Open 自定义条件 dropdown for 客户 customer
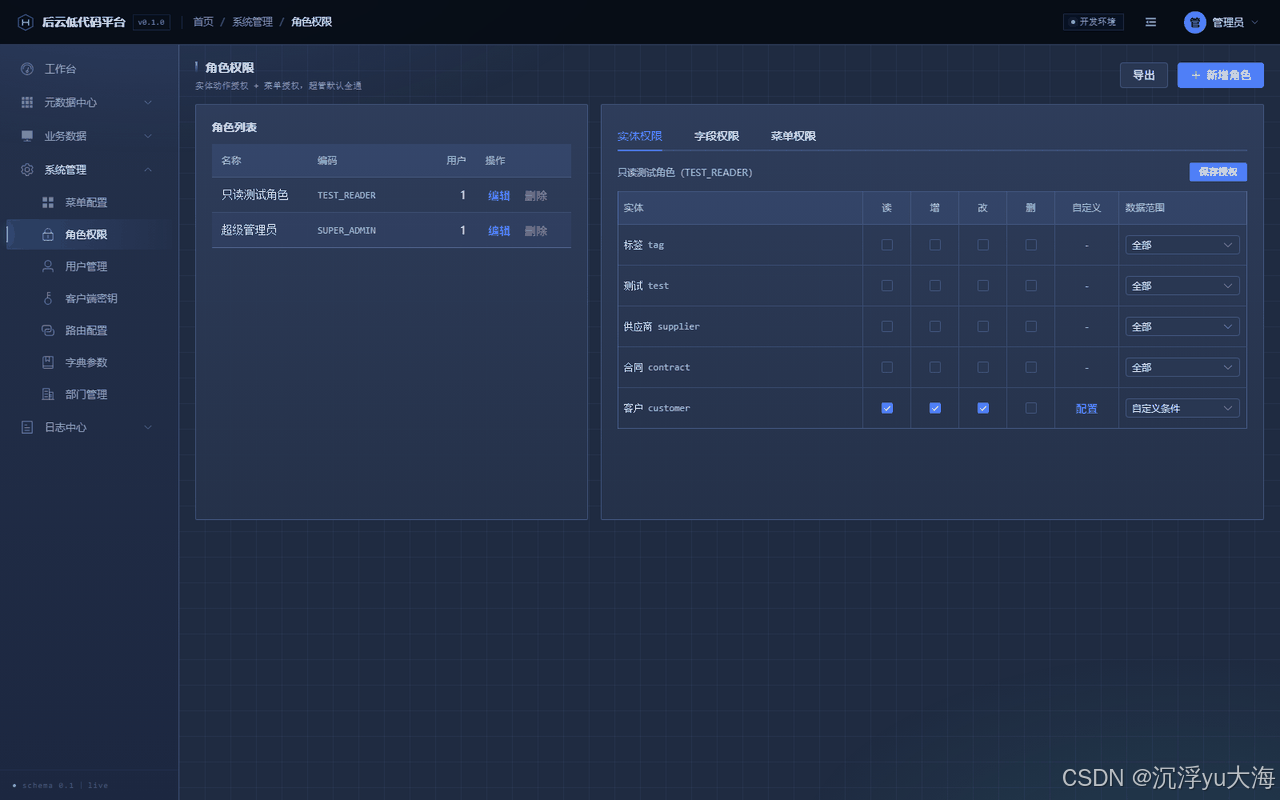1280x800 pixels. tap(1182, 408)
